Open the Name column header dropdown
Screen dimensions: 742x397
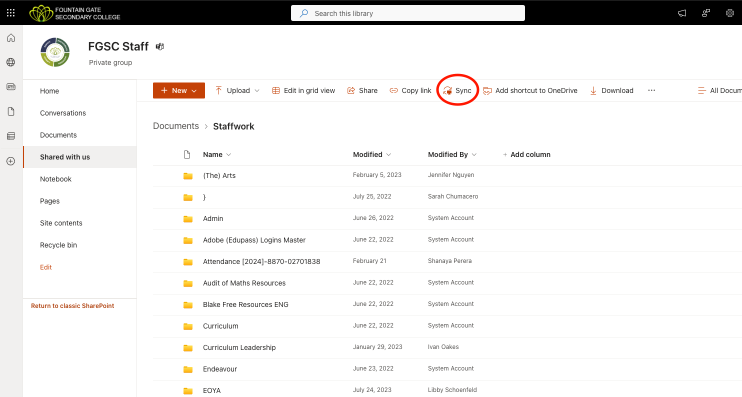tap(229, 155)
